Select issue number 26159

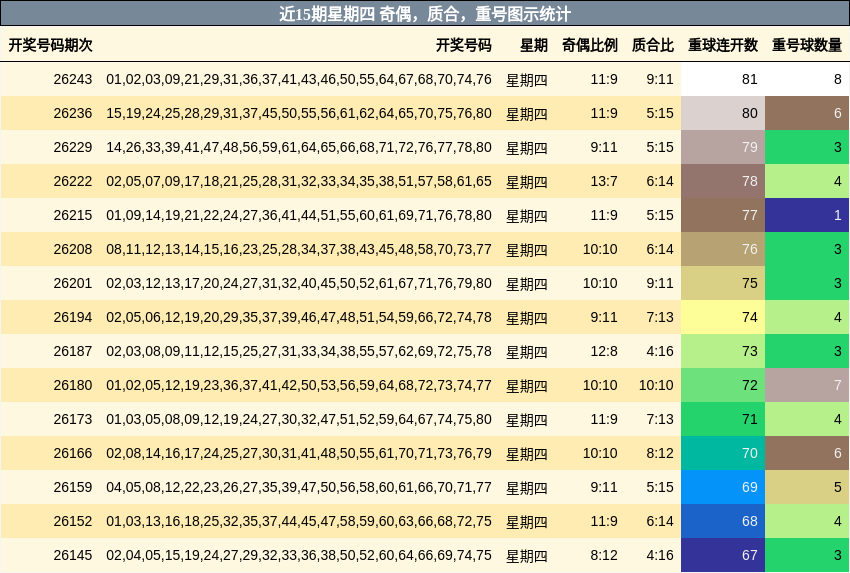coord(73,487)
